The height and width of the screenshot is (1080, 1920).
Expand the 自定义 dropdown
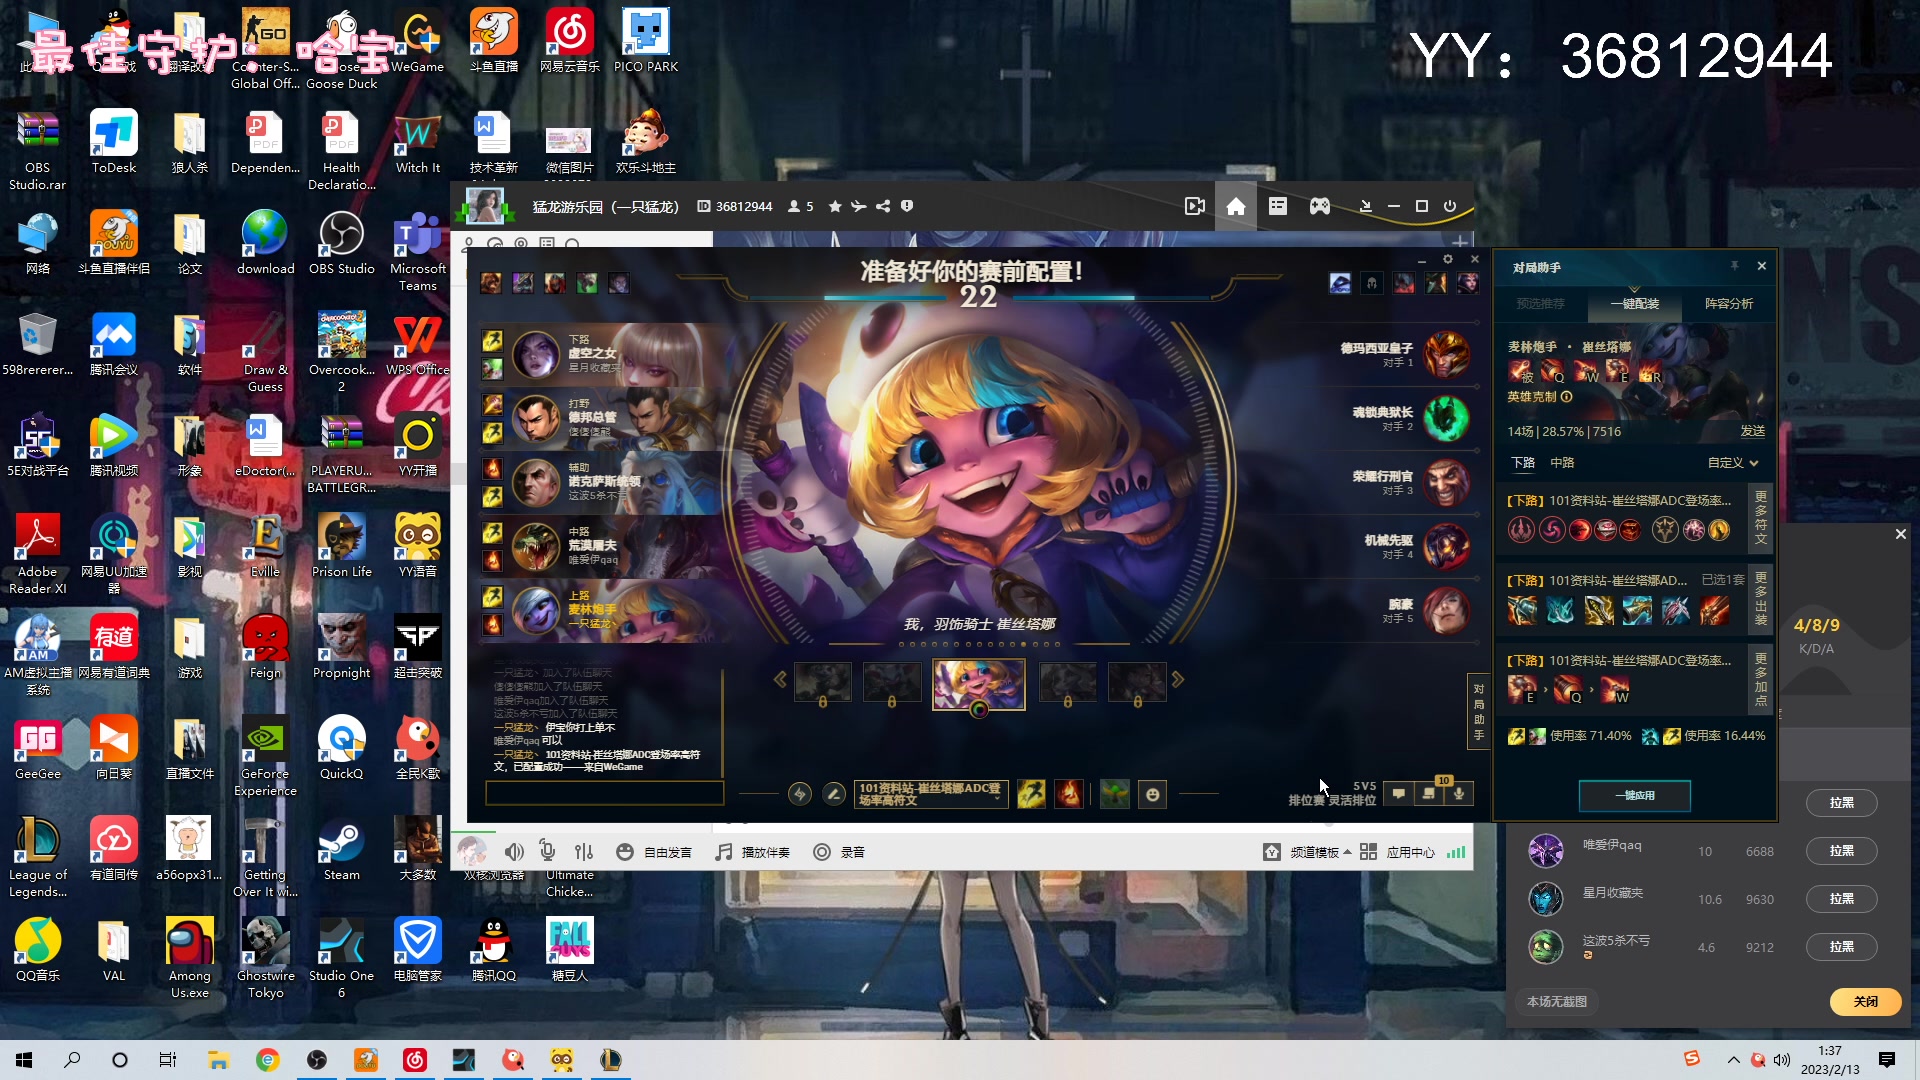coord(1733,463)
